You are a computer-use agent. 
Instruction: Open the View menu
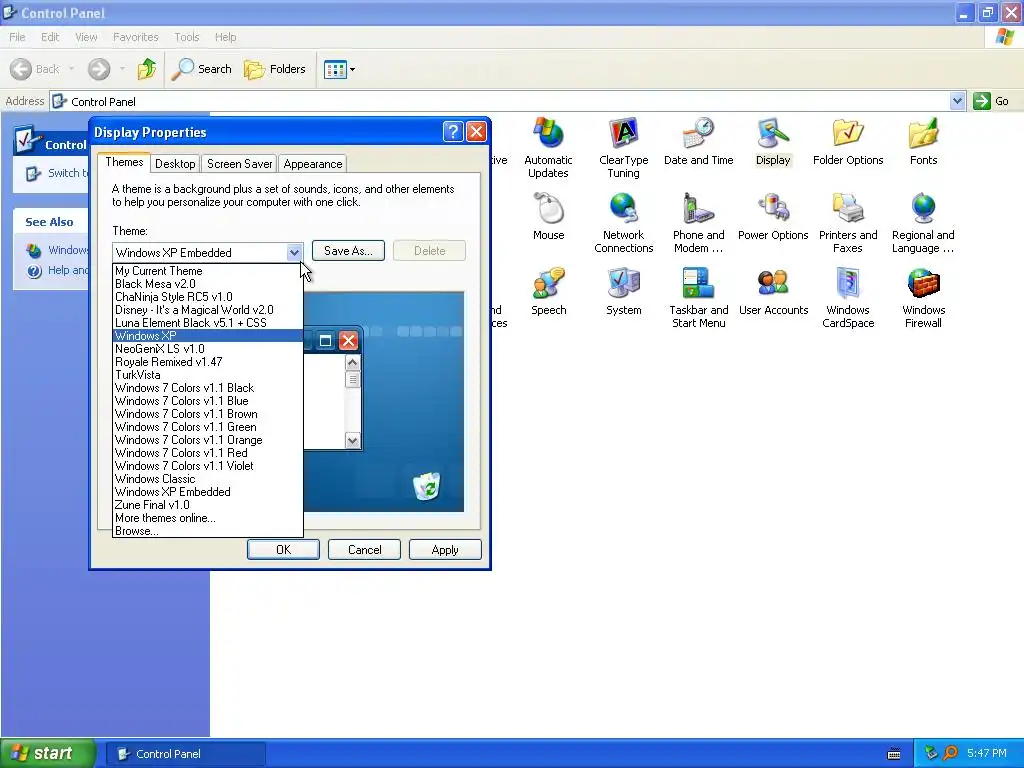[x=86, y=37]
